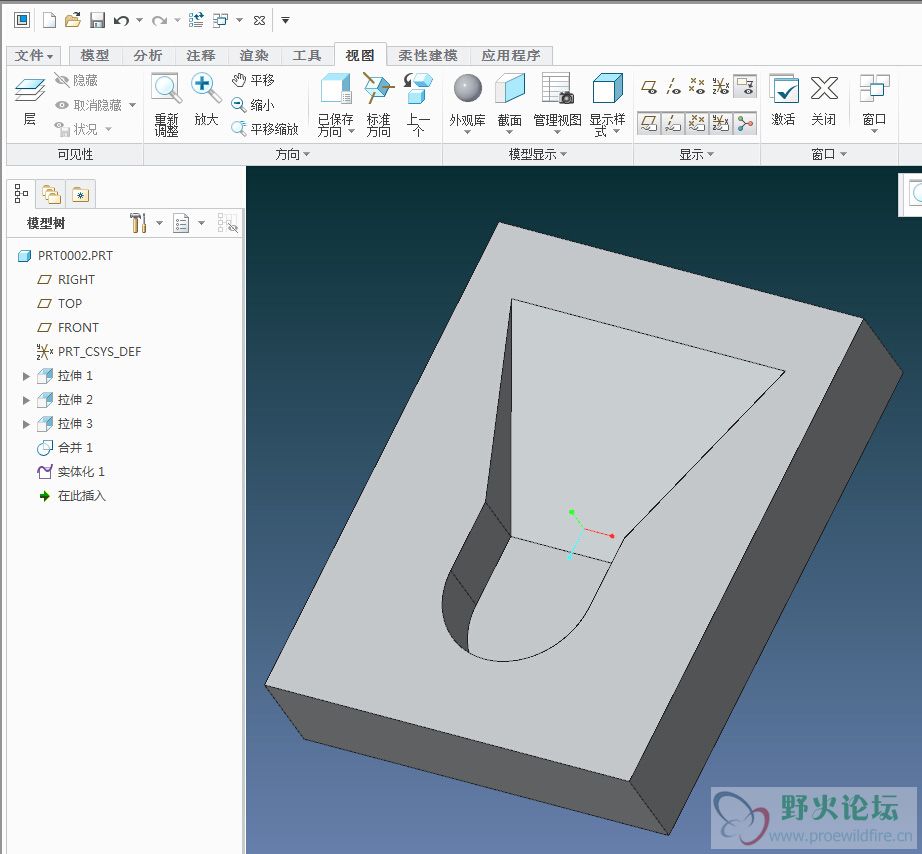Open the 层 (Layers) tool
Image resolution: width=922 pixels, height=854 pixels.
(29, 93)
